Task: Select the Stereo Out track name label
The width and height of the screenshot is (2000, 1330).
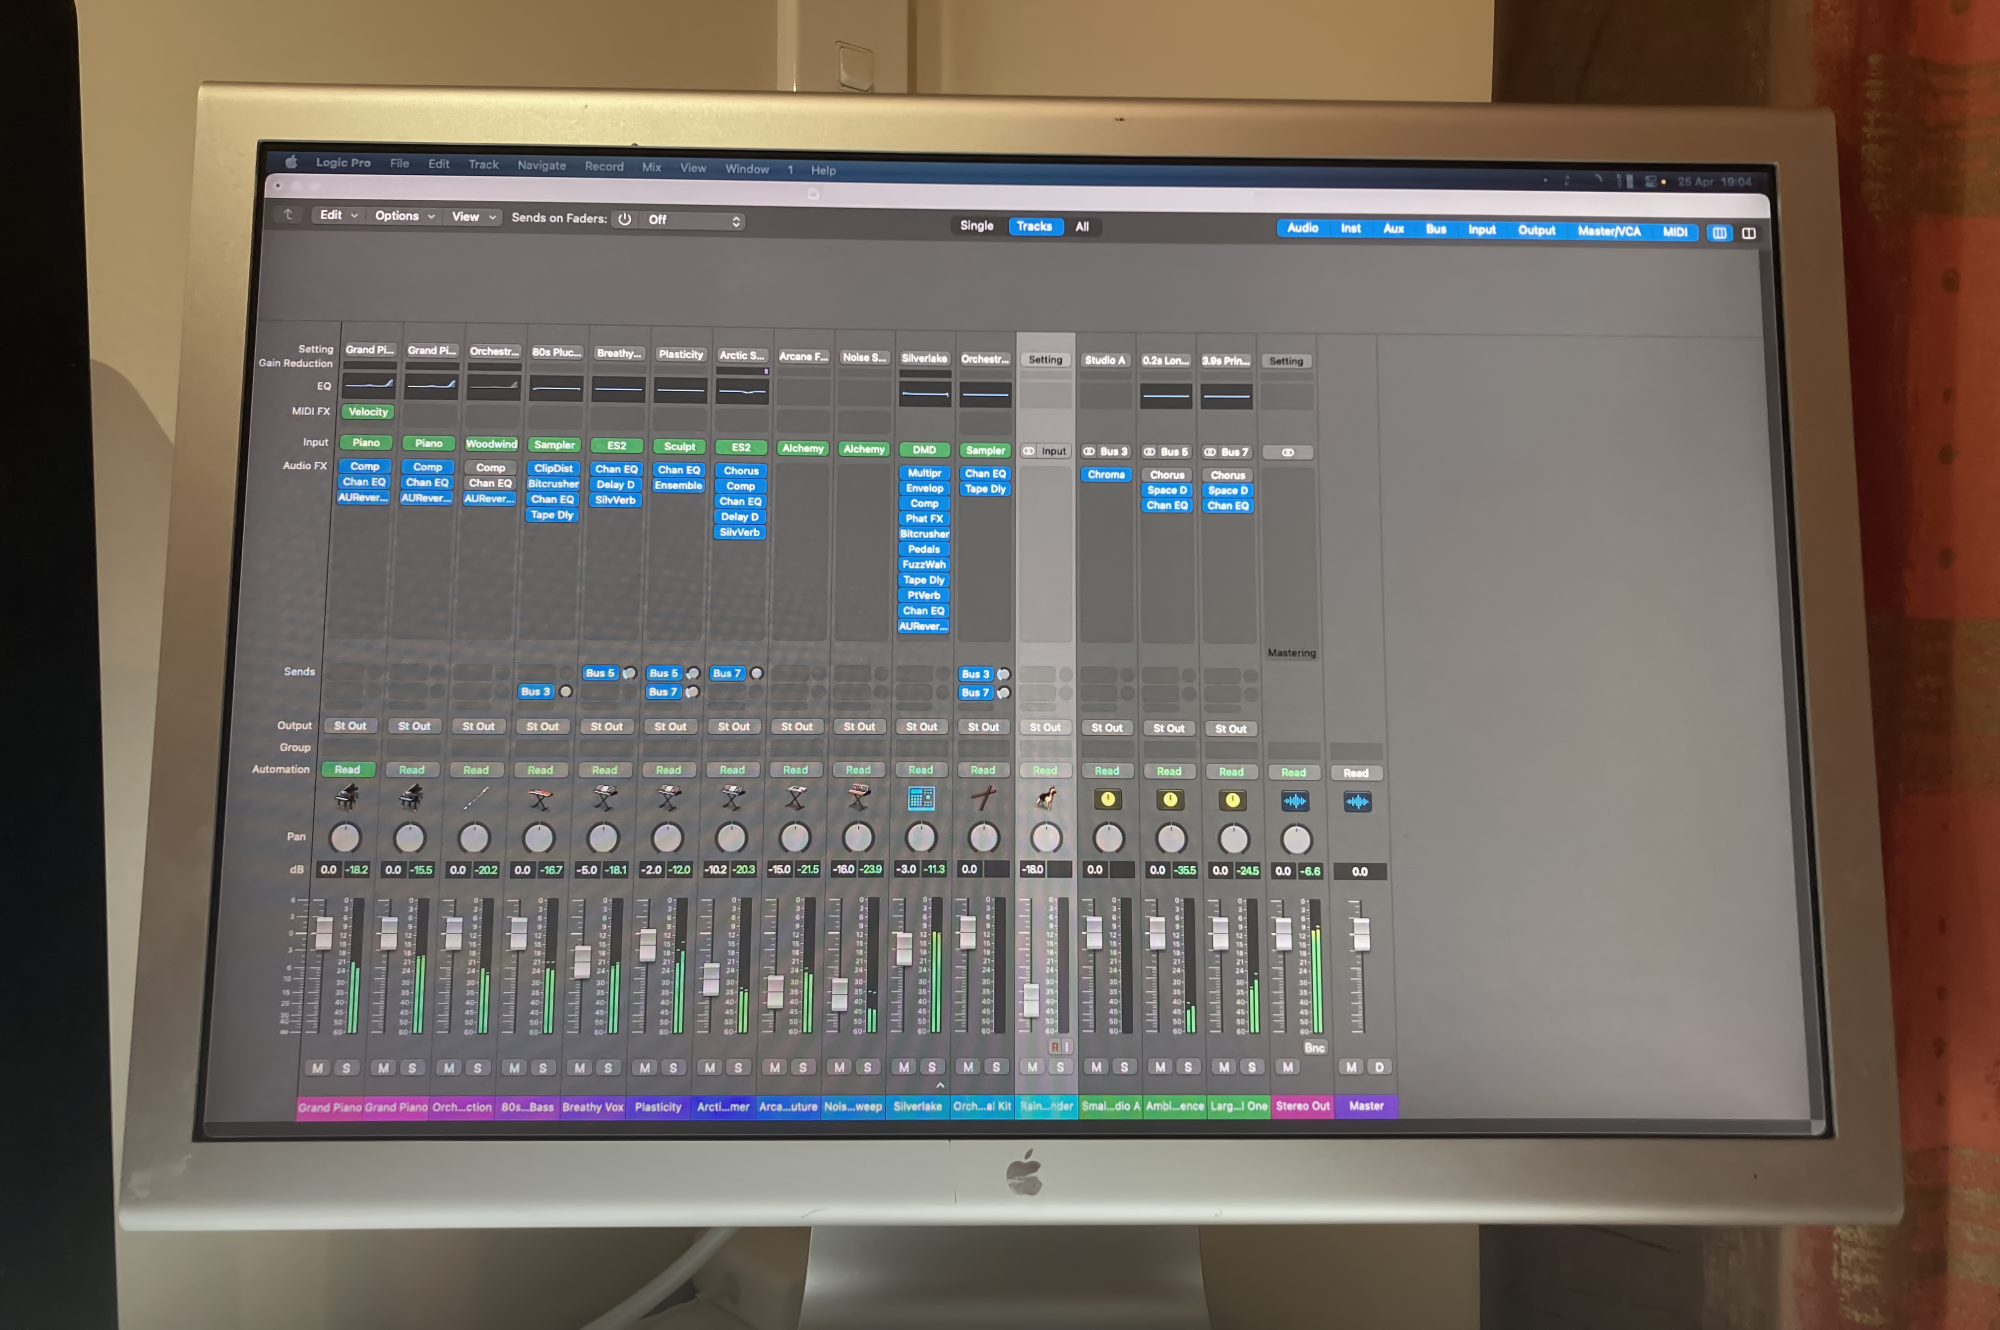Action: click(1303, 1106)
